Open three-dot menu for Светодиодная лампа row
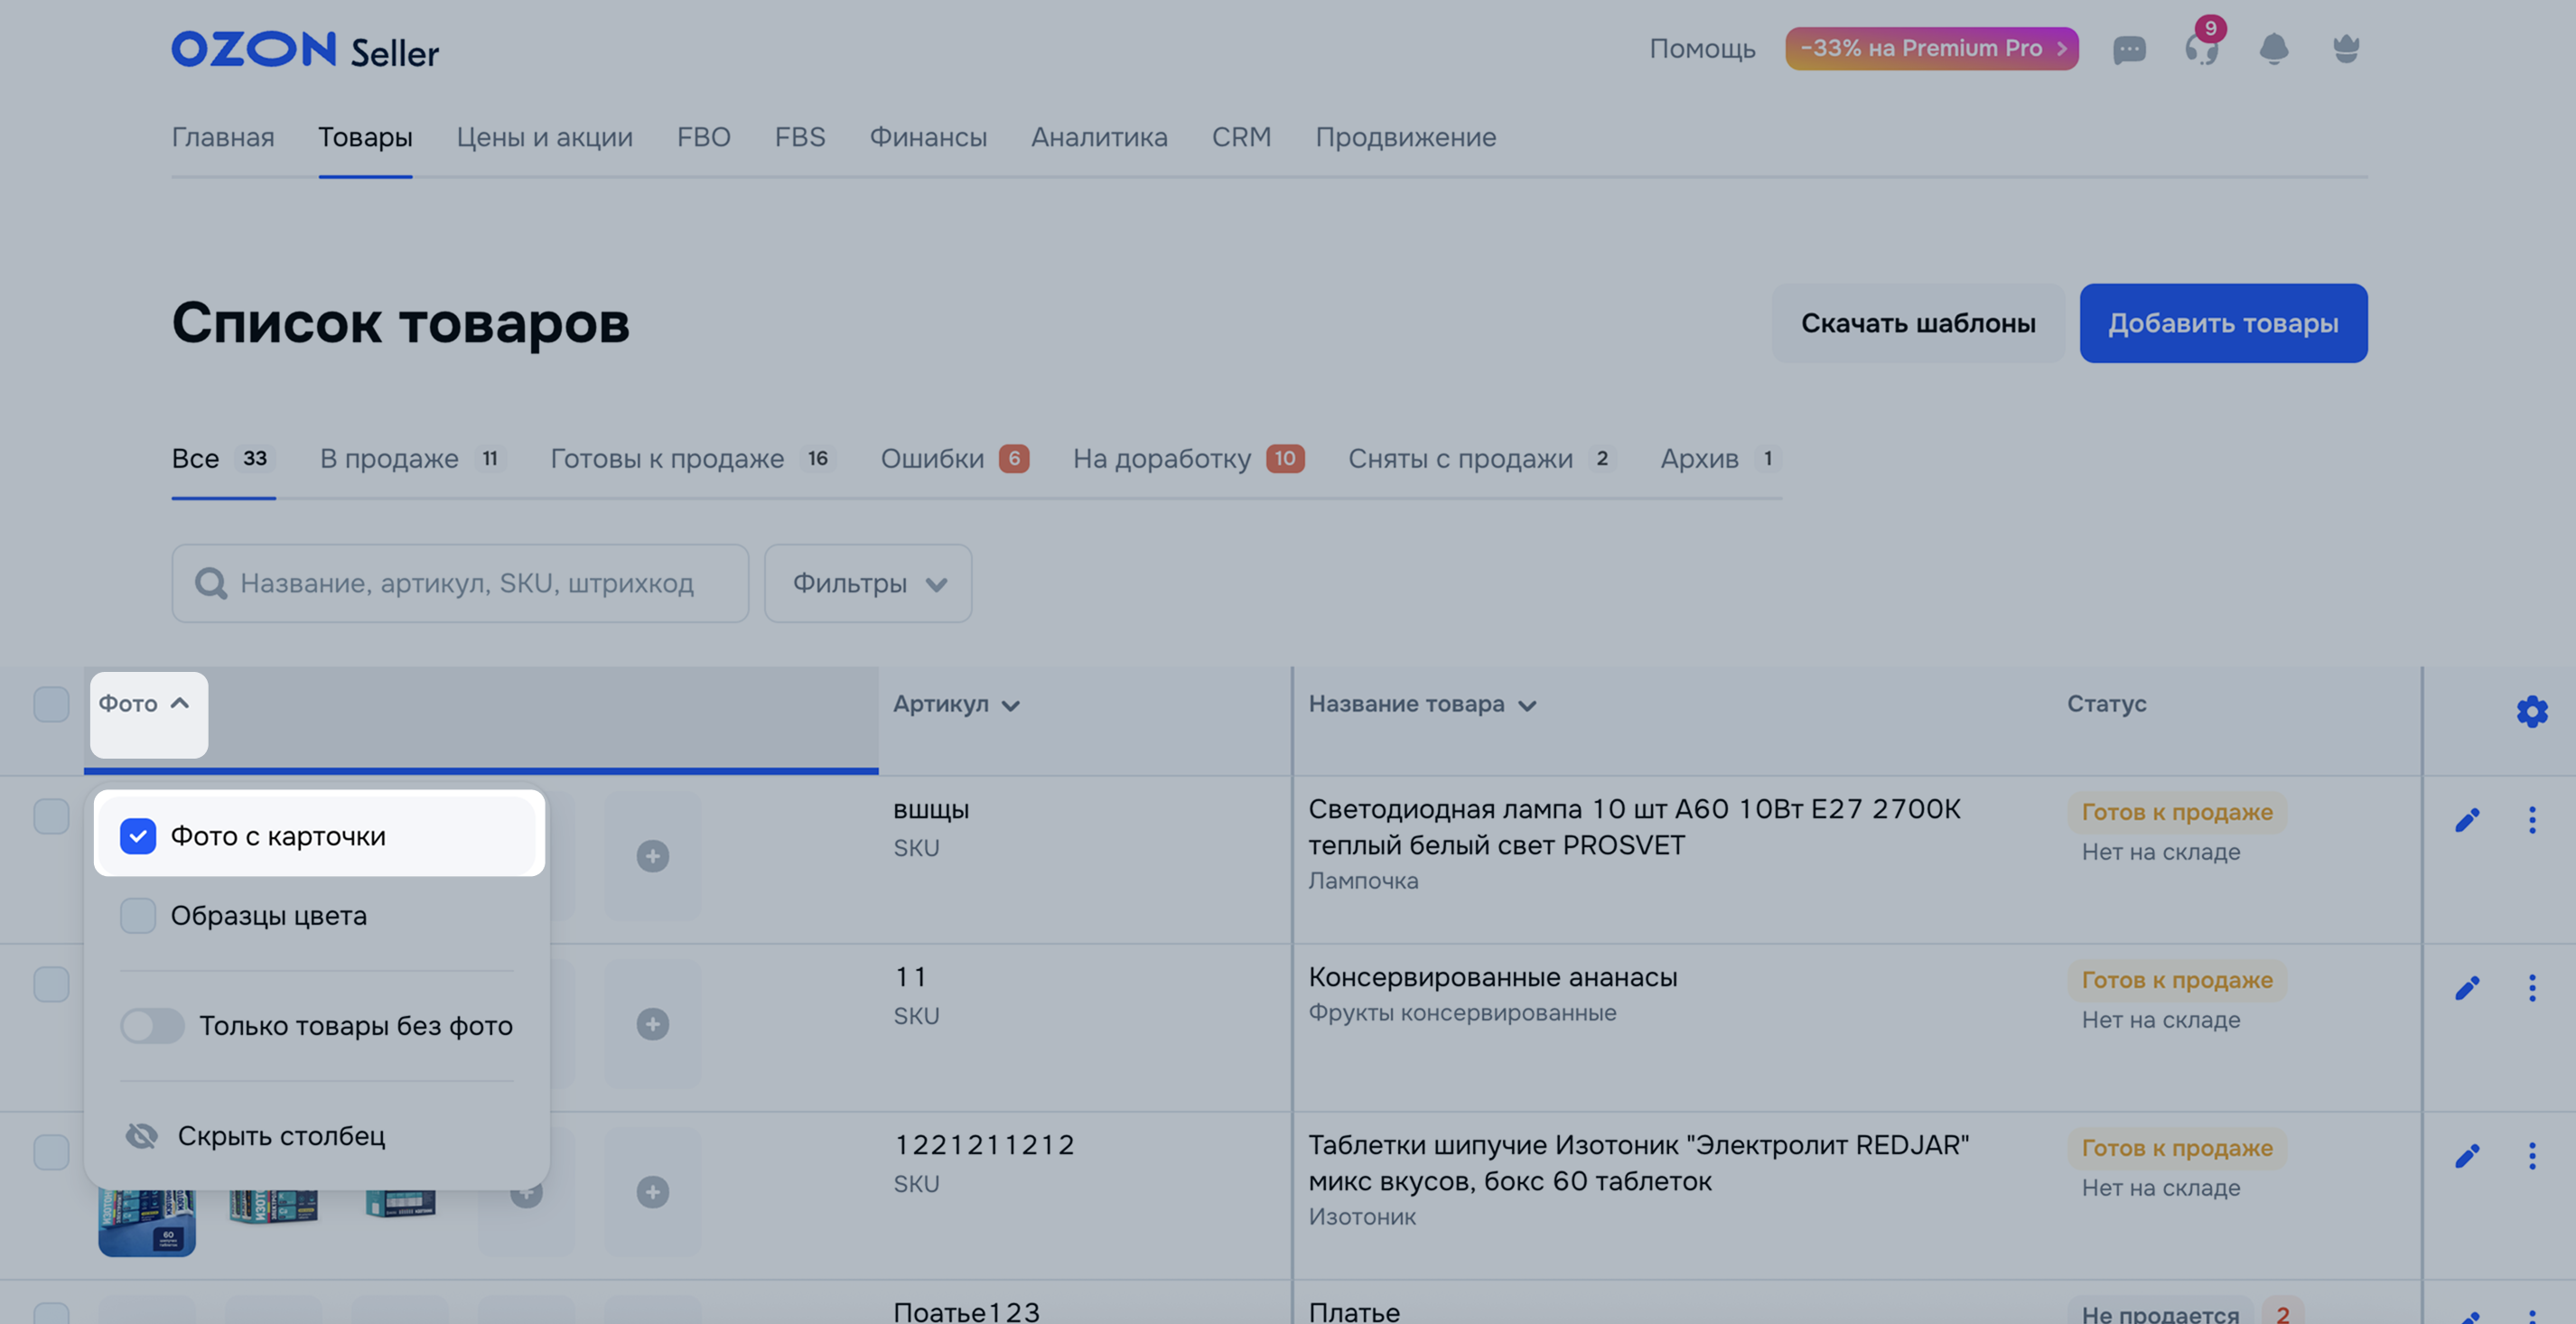The height and width of the screenshot is (1324, 2576). (x=2532, y=820)
